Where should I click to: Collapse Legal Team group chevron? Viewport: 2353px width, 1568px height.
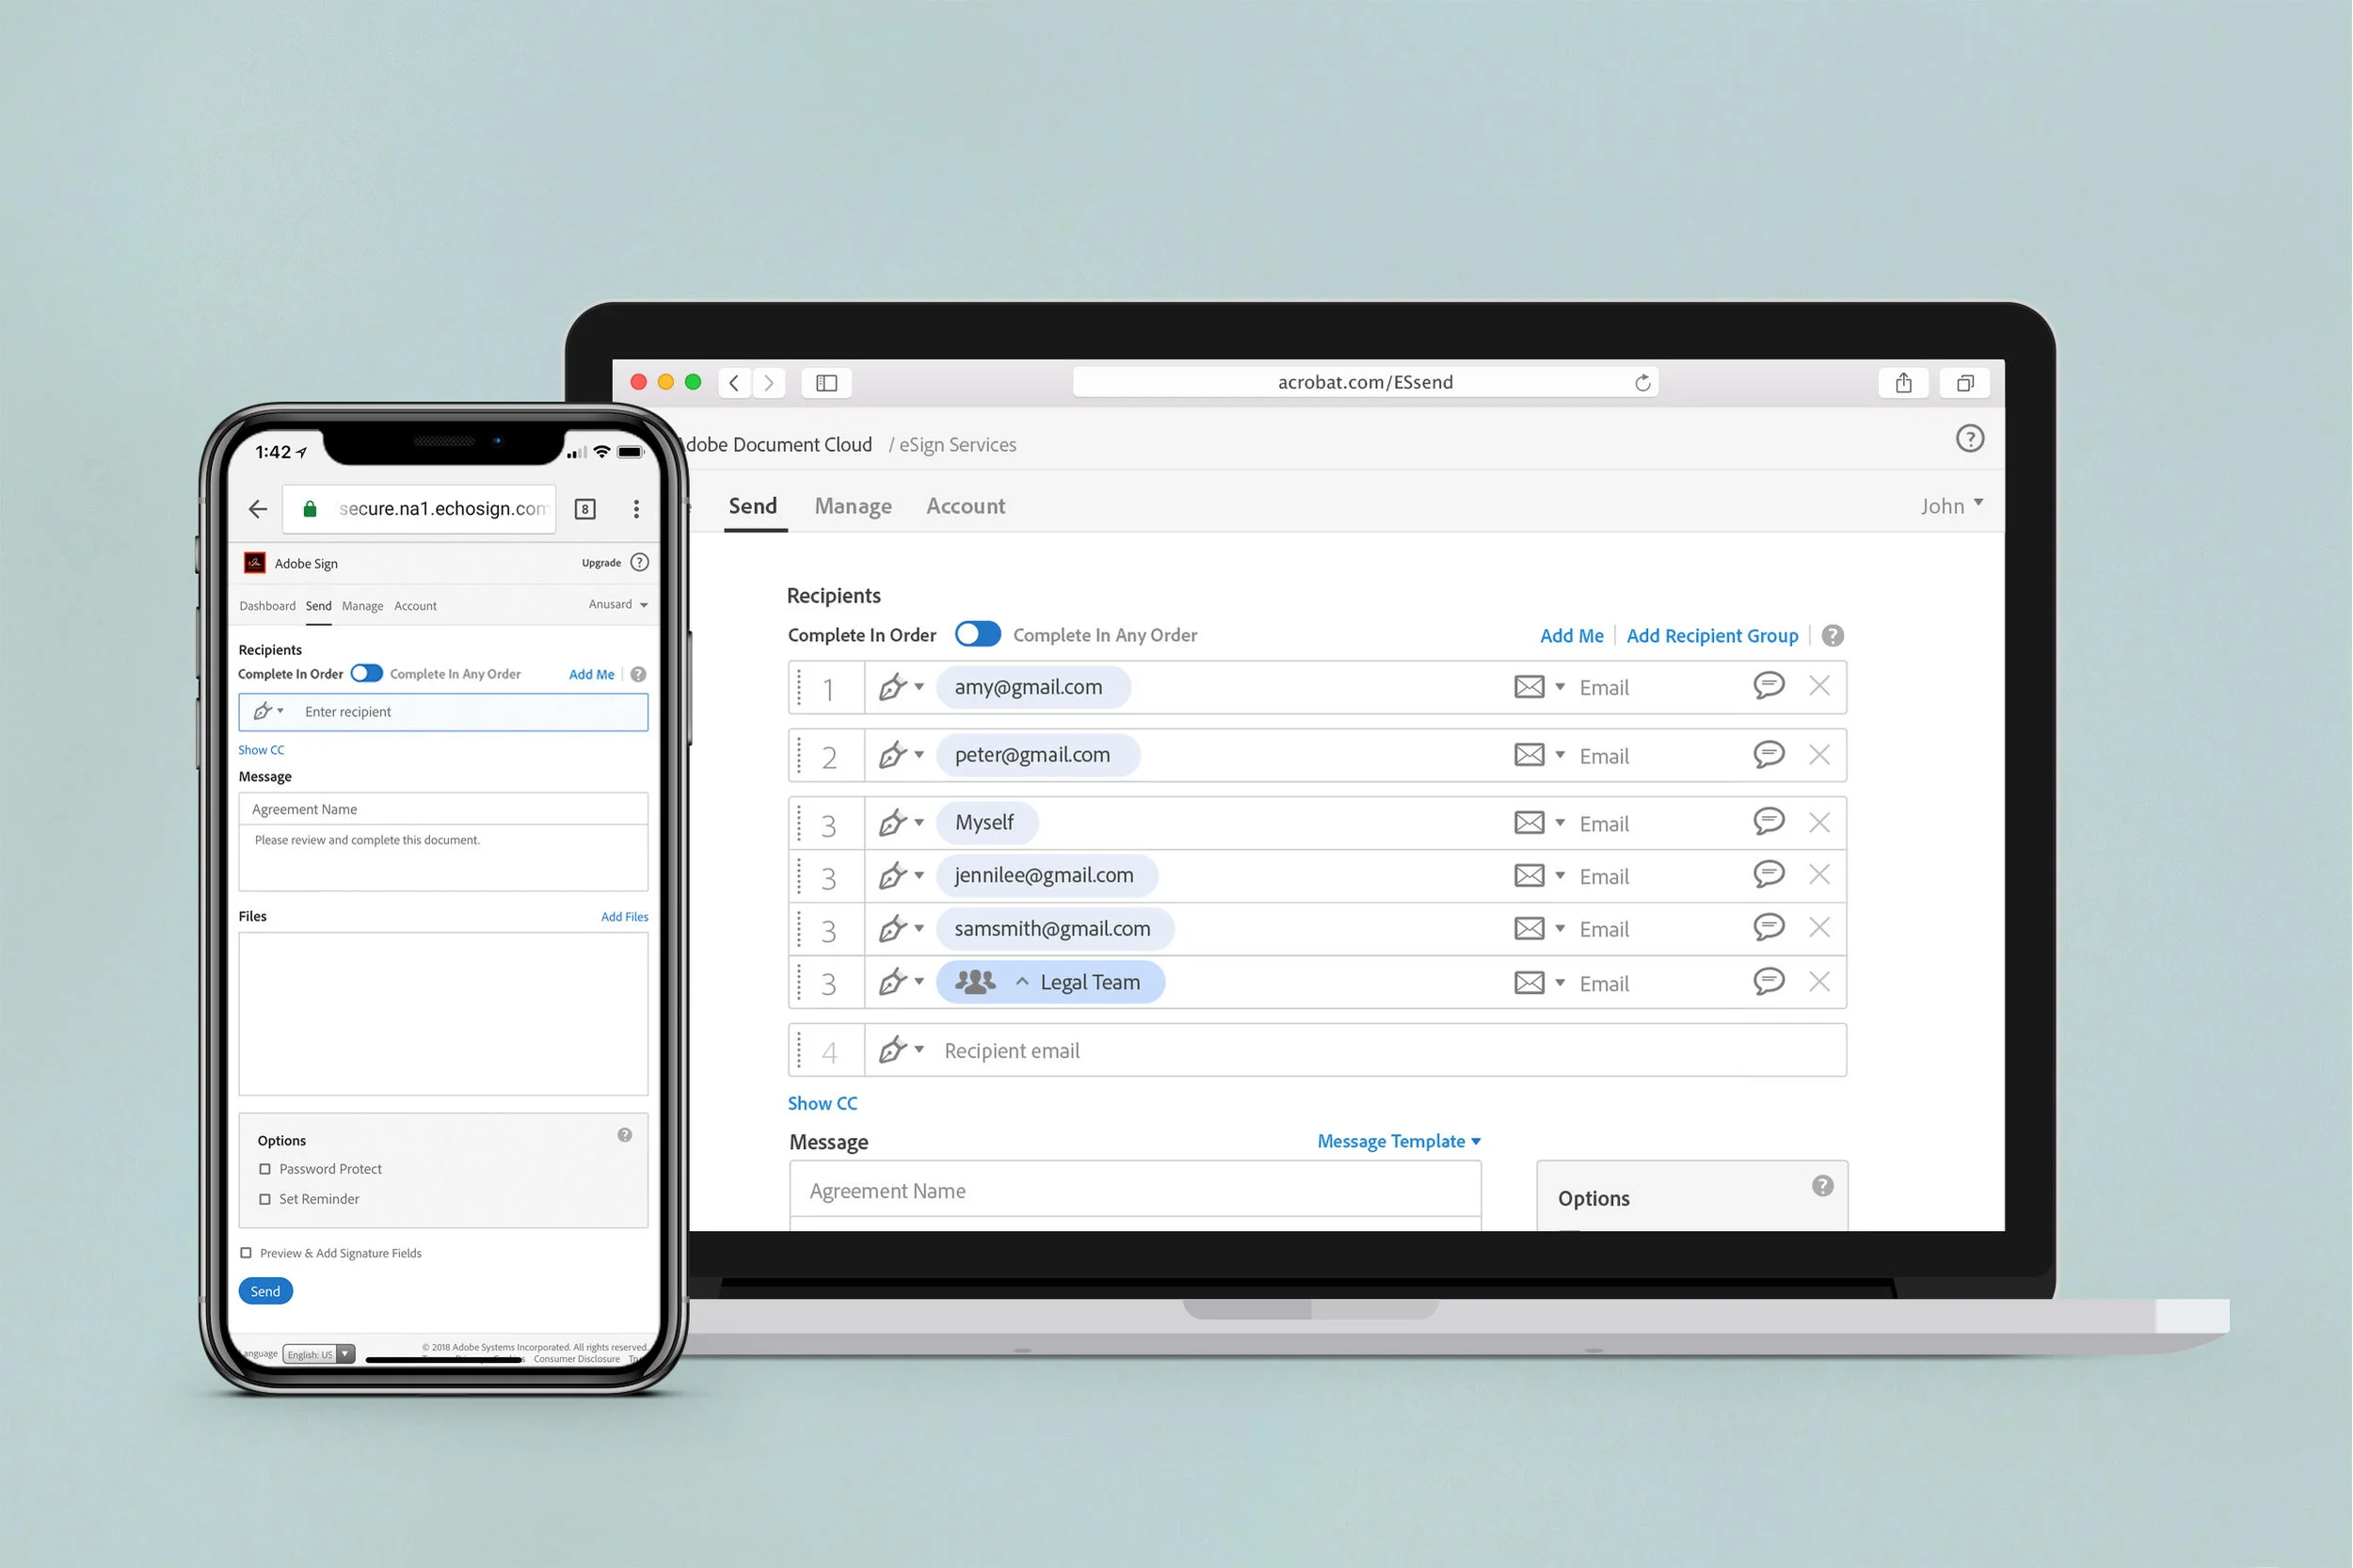coord(1022,982)
